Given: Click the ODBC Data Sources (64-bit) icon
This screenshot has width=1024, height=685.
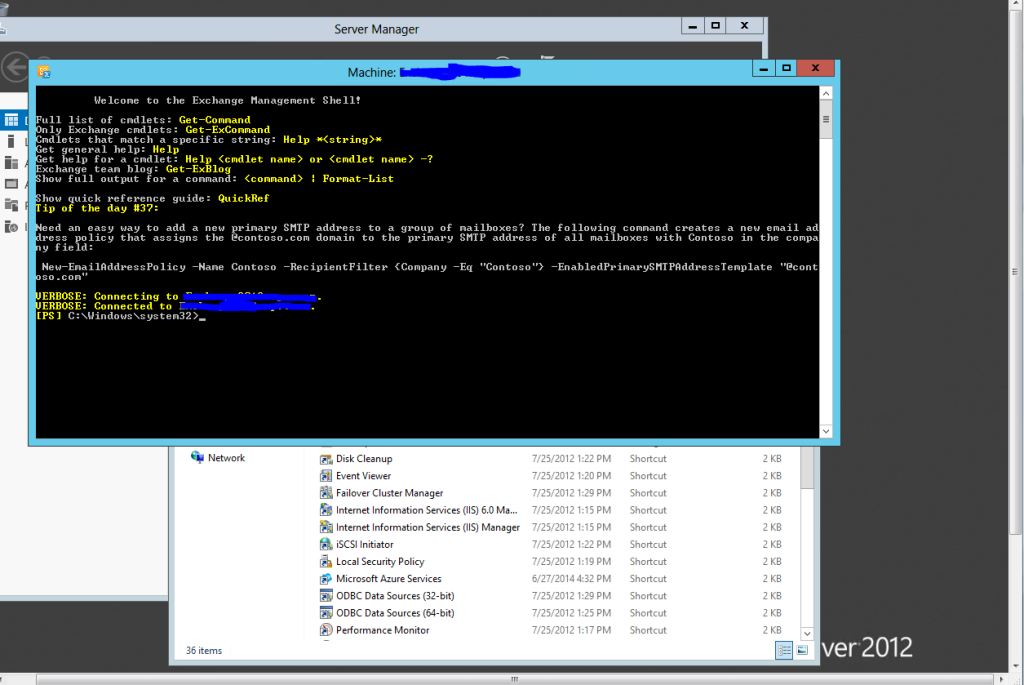Looking at the screenshot, I should point(326,613).
